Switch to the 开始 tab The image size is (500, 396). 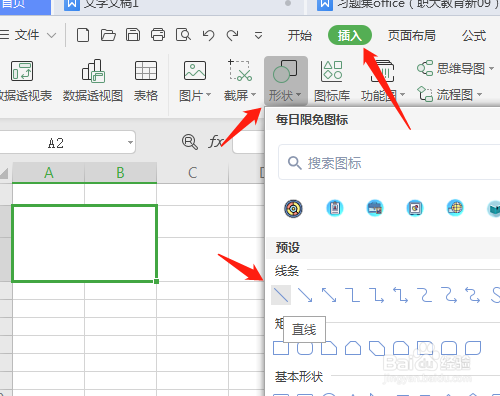[299, 35]
